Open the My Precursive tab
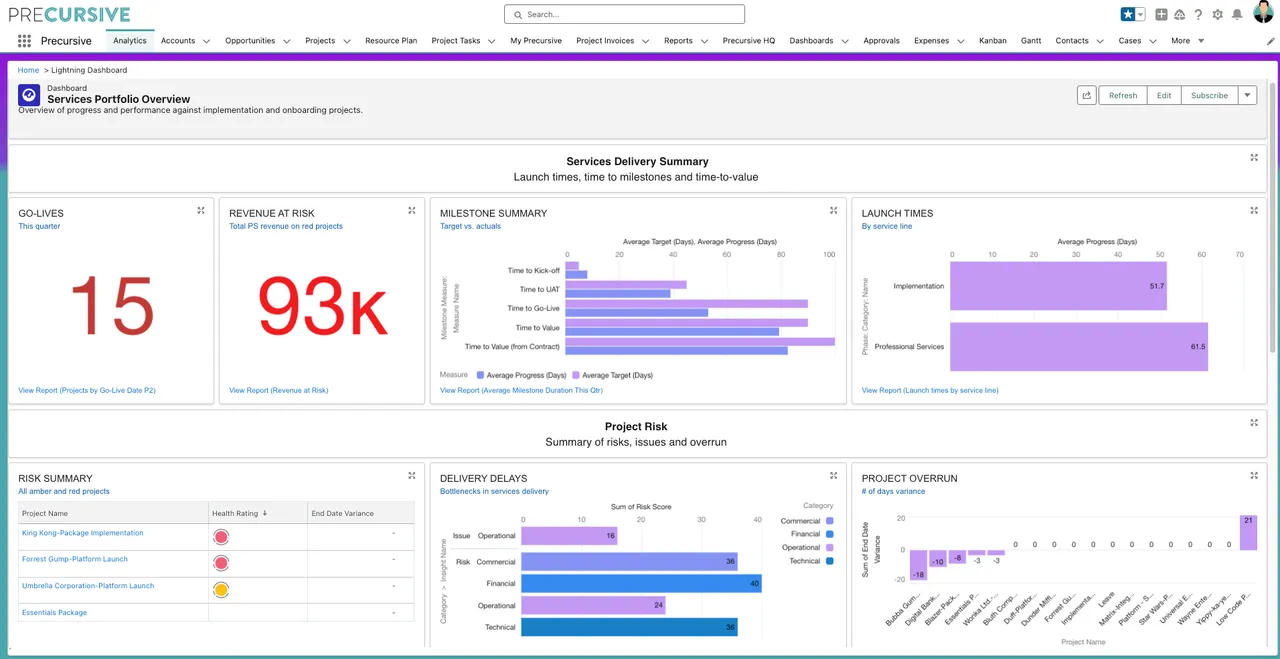 click(536, 41)
